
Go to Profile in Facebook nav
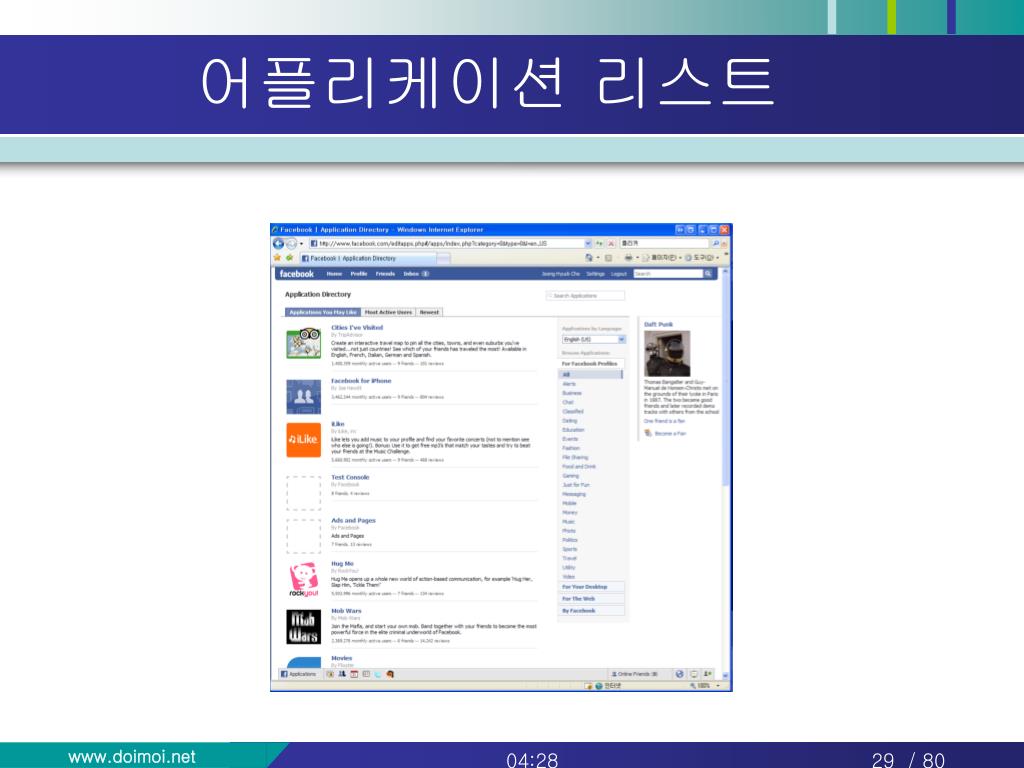tap(359, 274)
